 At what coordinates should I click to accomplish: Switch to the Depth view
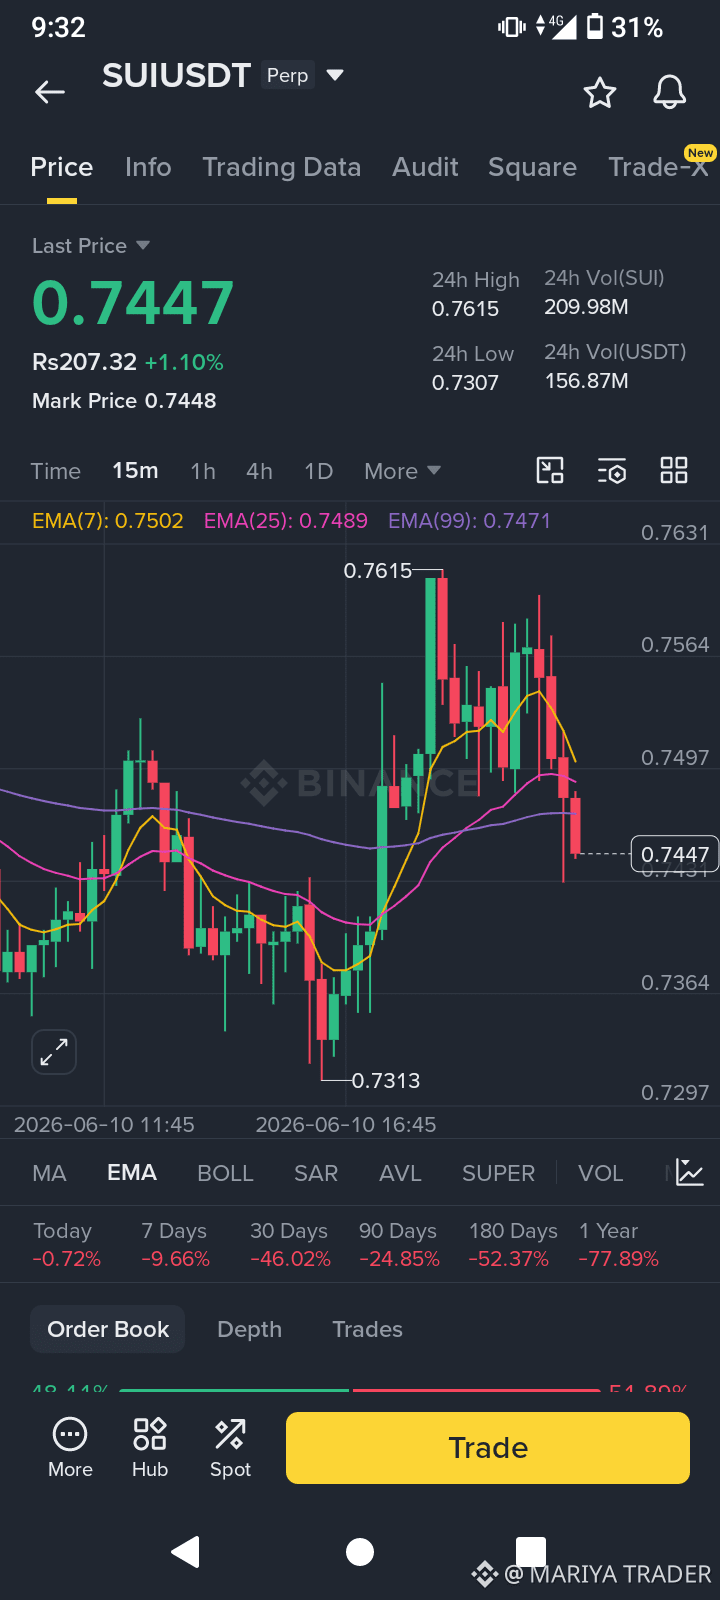click(x=249, y=1329)
